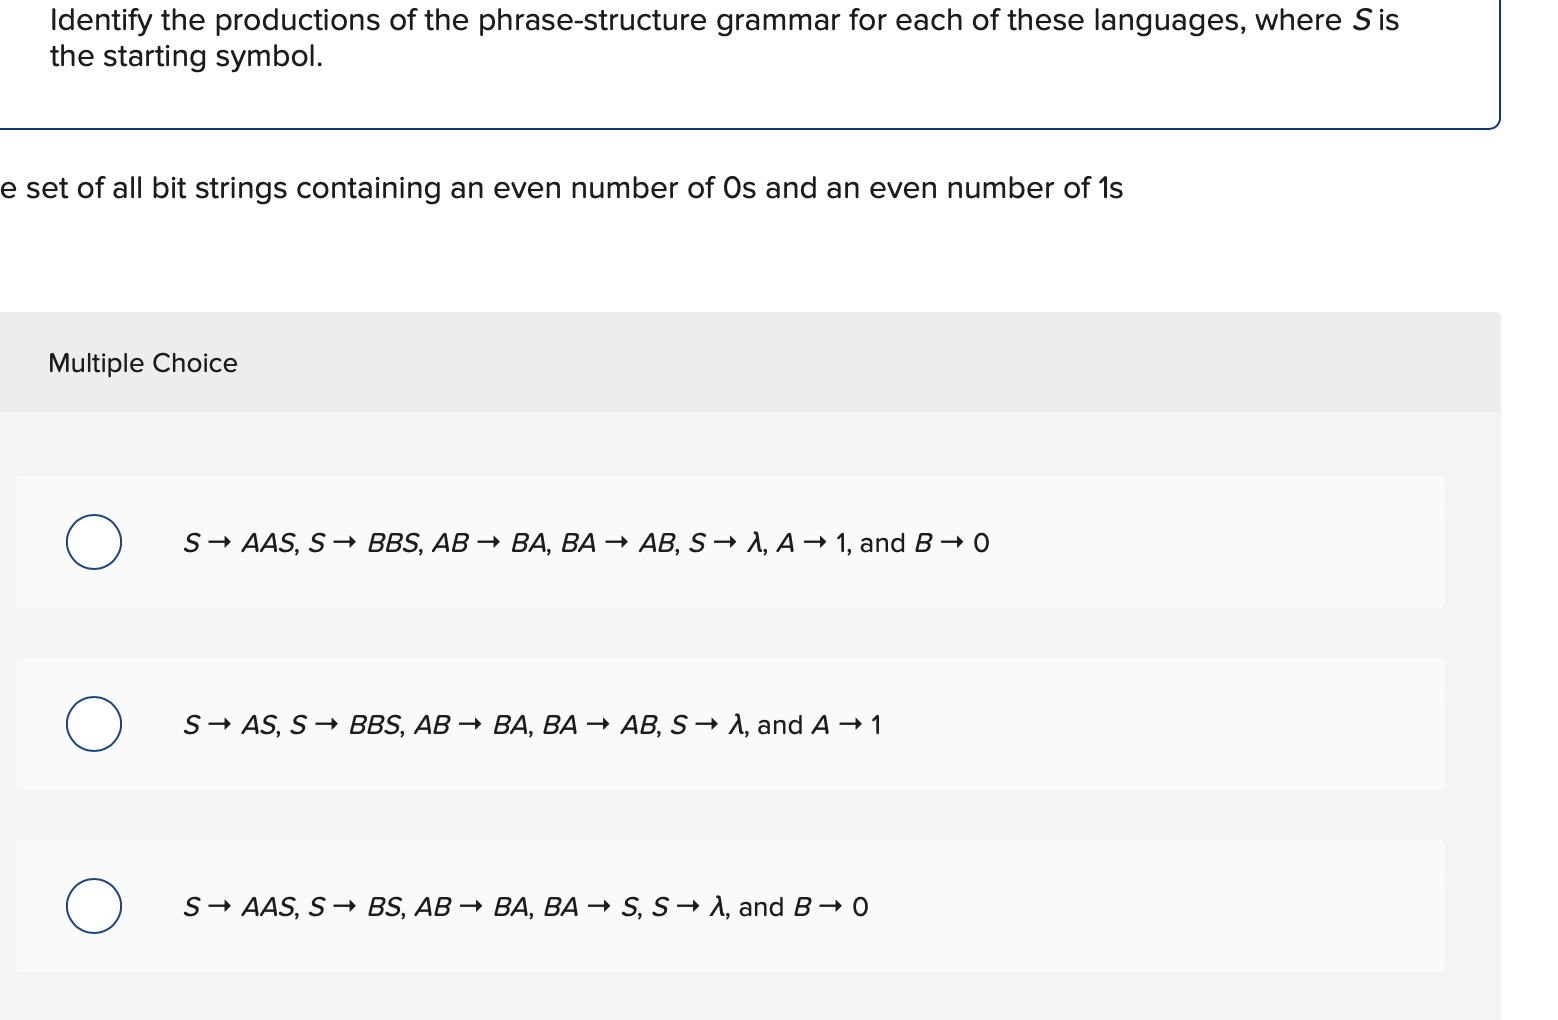Select the third answer option radio button
The width and height of the screenshot is (1558, 1020).
pos(92,906)
